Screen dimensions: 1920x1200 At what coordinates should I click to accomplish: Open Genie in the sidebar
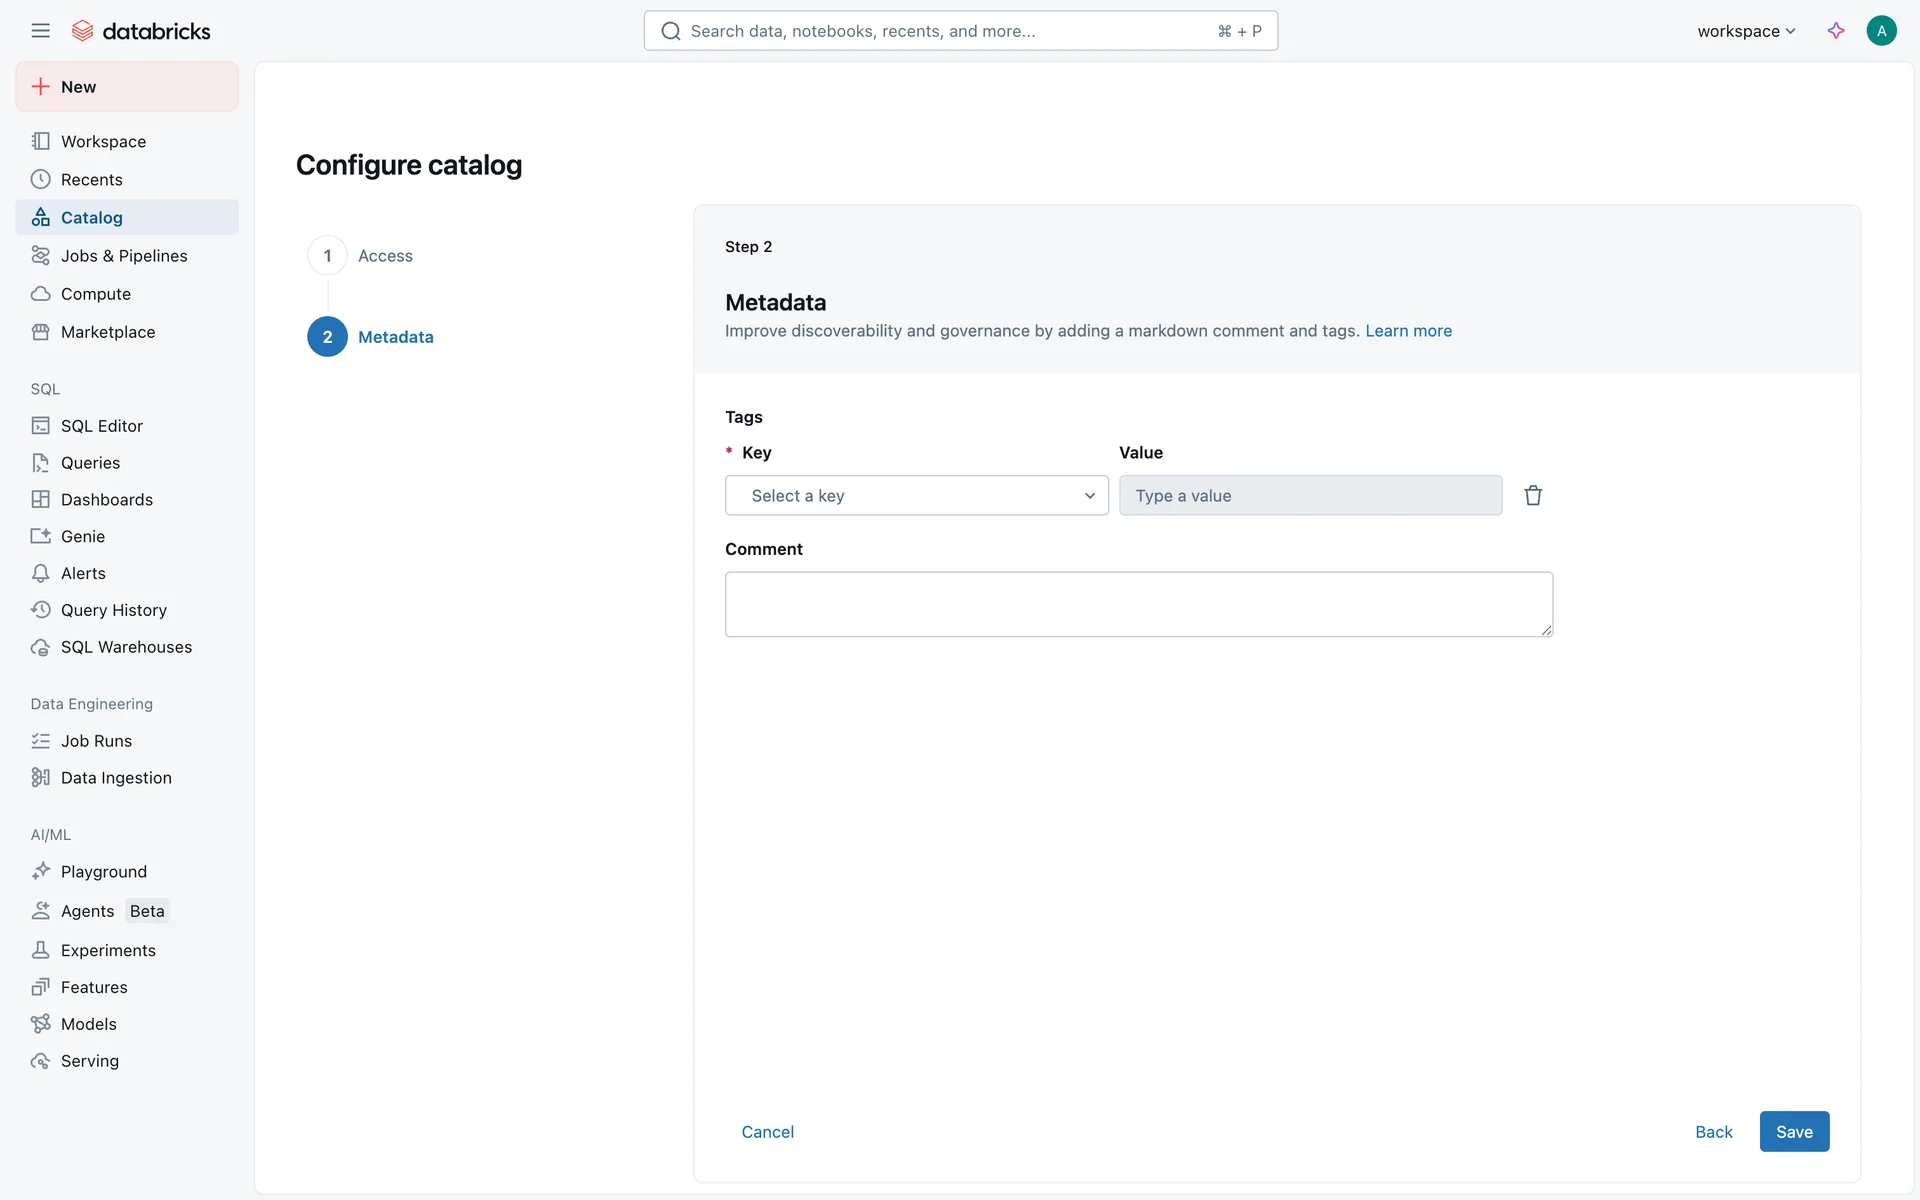pos(82,537)
